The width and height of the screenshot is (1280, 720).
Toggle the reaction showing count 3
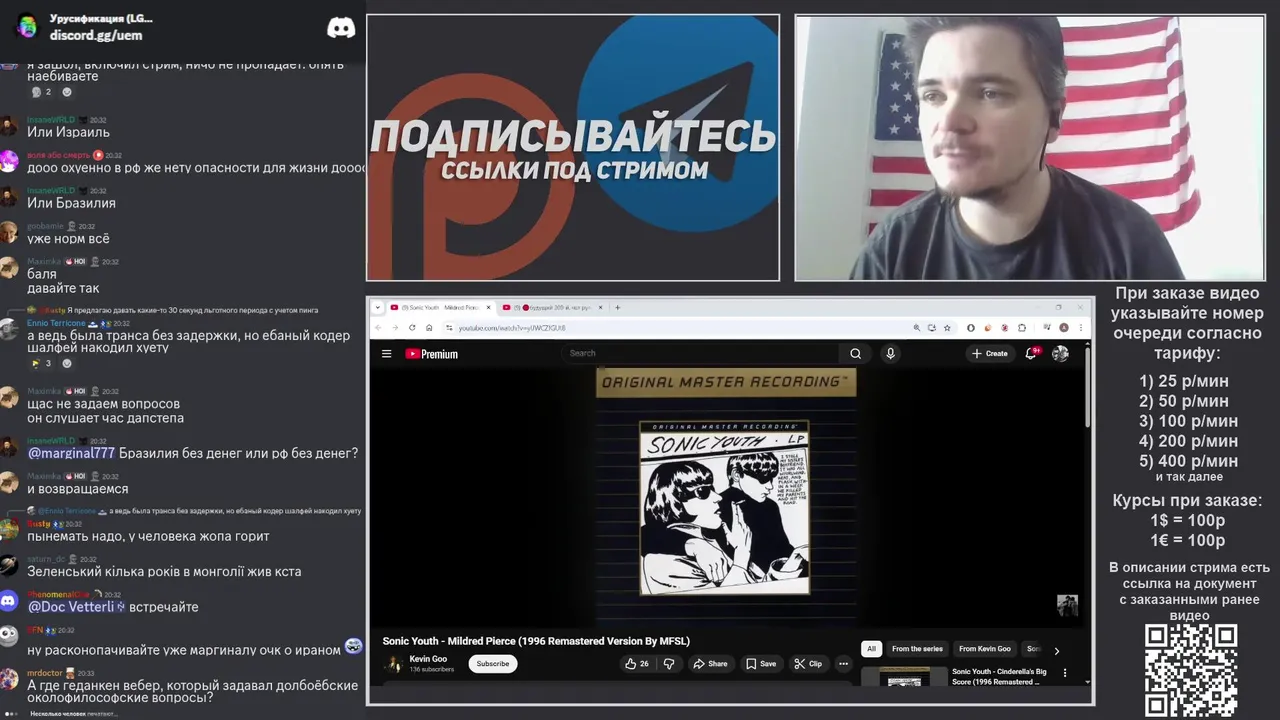tap(40, 363)
